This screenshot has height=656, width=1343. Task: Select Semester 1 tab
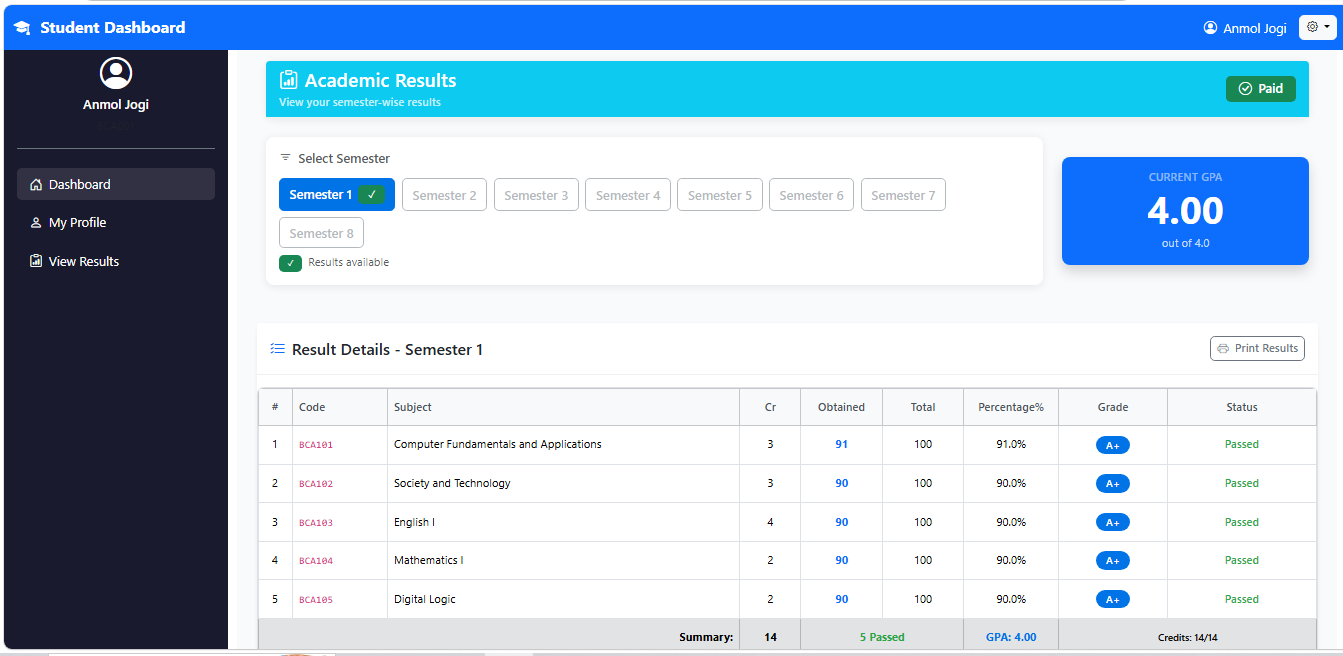(x=337, y=195)
